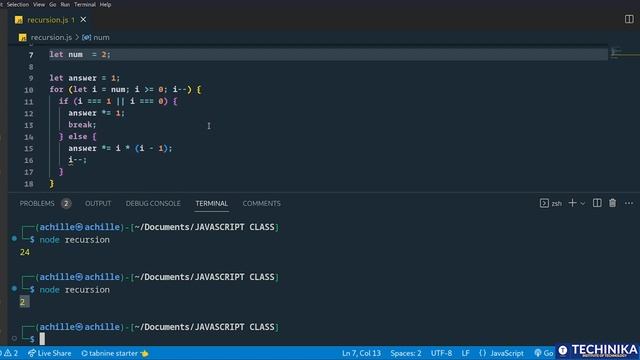This screenshot has width=640, height=360.
Task: Click the Go Live status bar item
Action: (544, 353)
